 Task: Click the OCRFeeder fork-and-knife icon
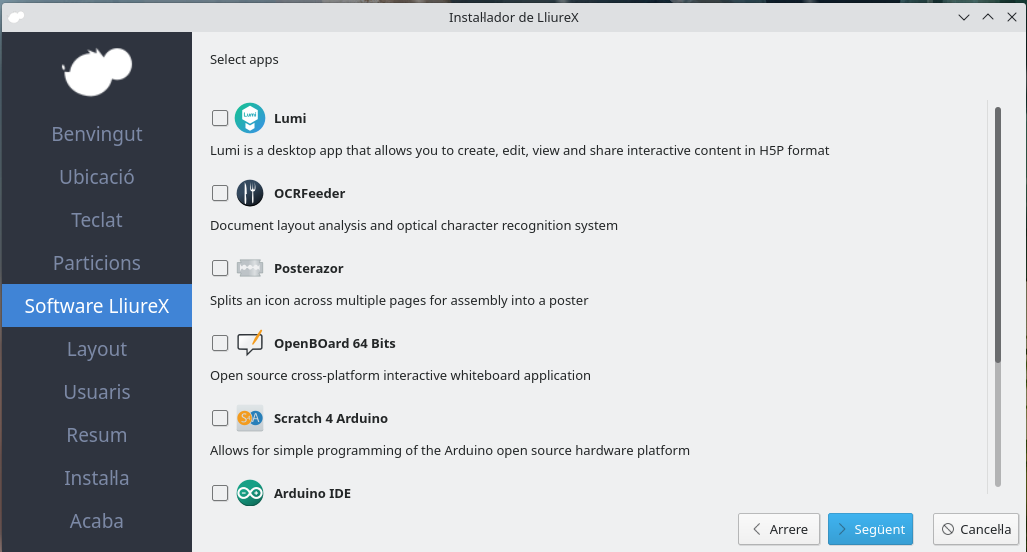tap(249, 193)
